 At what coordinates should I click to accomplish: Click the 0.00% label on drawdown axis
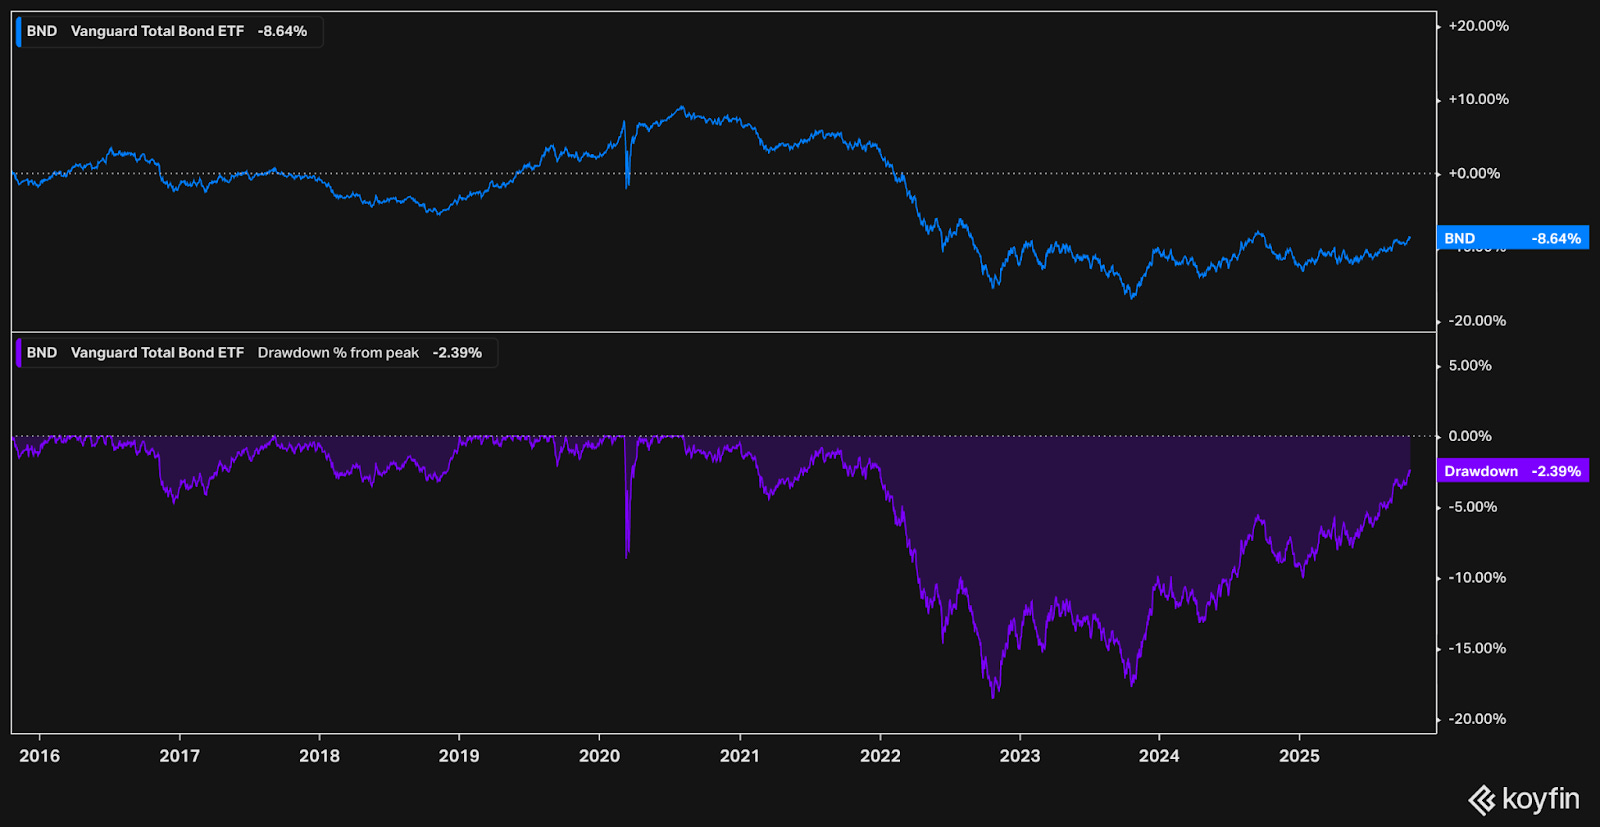pyautogui.click(x=1470, y=436)
